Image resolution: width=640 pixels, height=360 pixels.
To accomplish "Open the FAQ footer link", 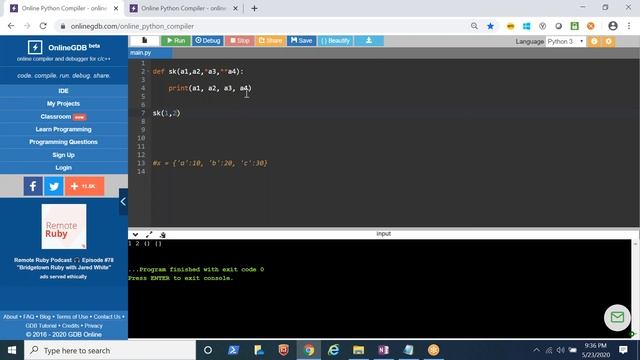I will (x=29, y=317).
